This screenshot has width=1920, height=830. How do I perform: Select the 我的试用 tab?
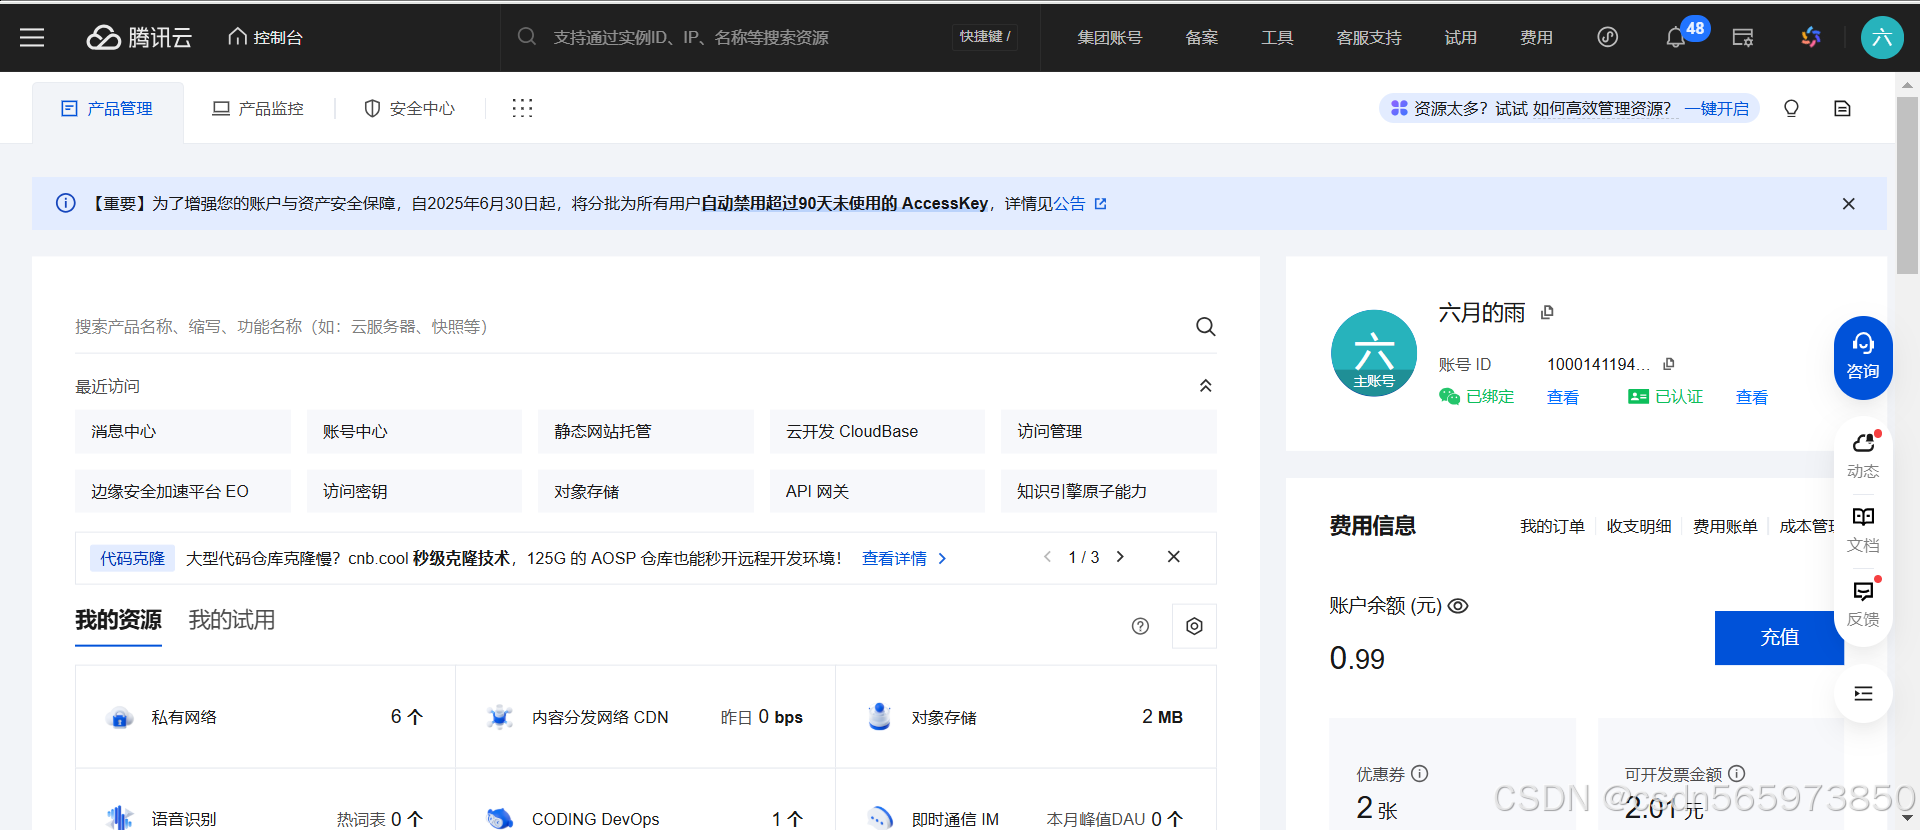tap(232, 620)
